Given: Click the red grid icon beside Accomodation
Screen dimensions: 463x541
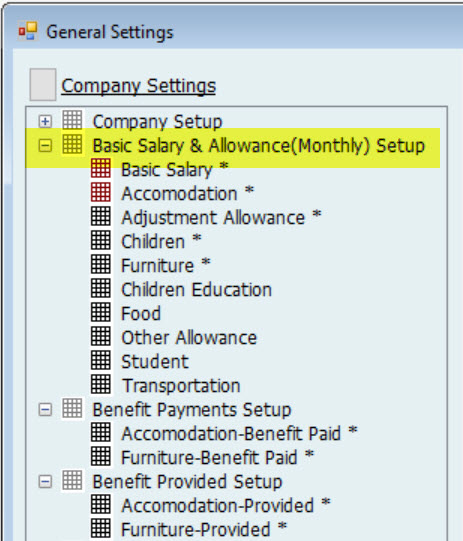Looking at the screenshot, I should pyautogui.click(x=101, y=192).
